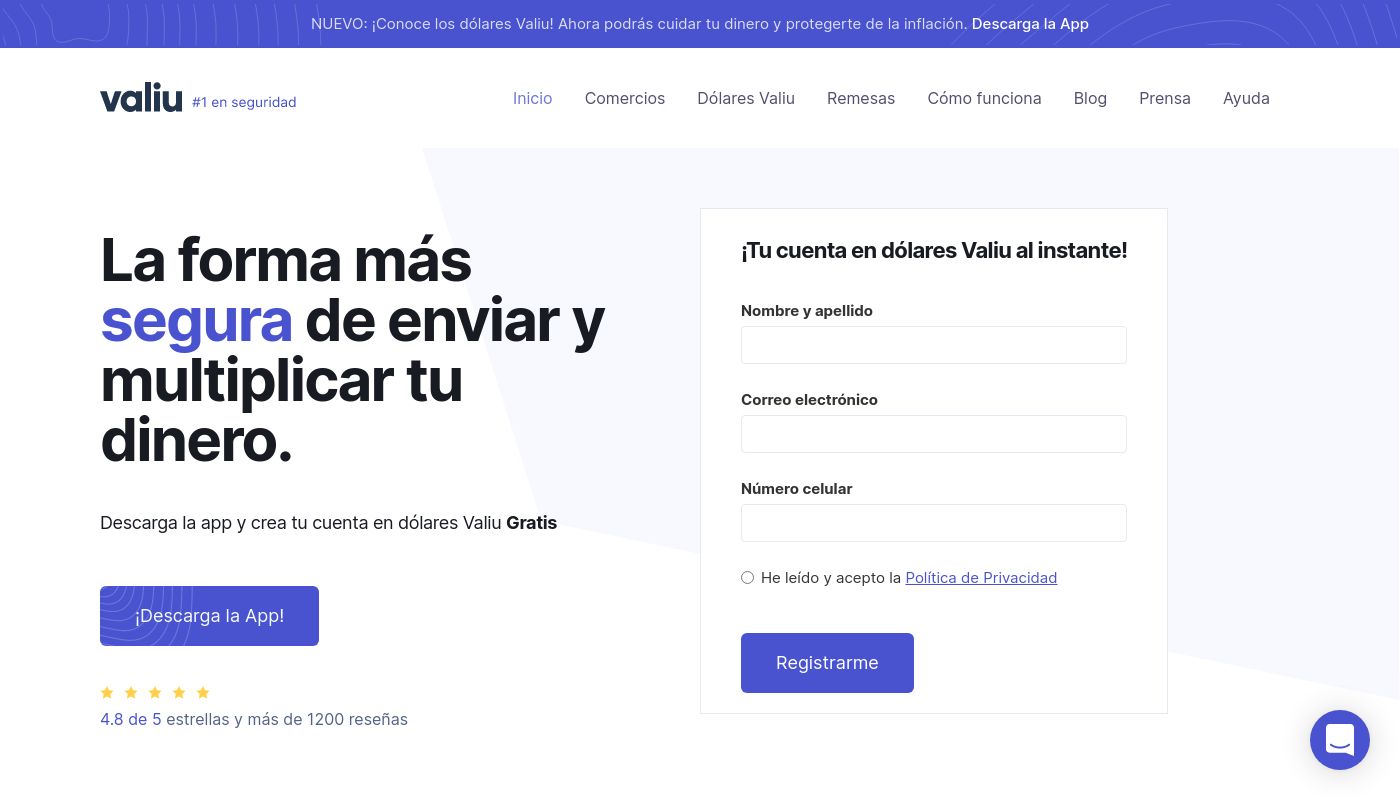
Task: Click the ¡Descarga la App! button
Action: click(x=209, y=616)
